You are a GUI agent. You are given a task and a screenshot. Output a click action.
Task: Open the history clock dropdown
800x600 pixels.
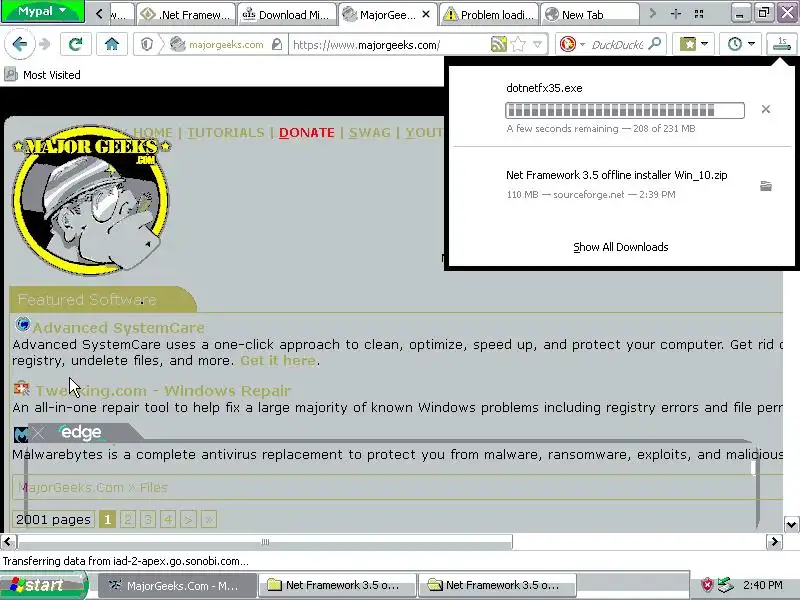click(x=740, y=44)
